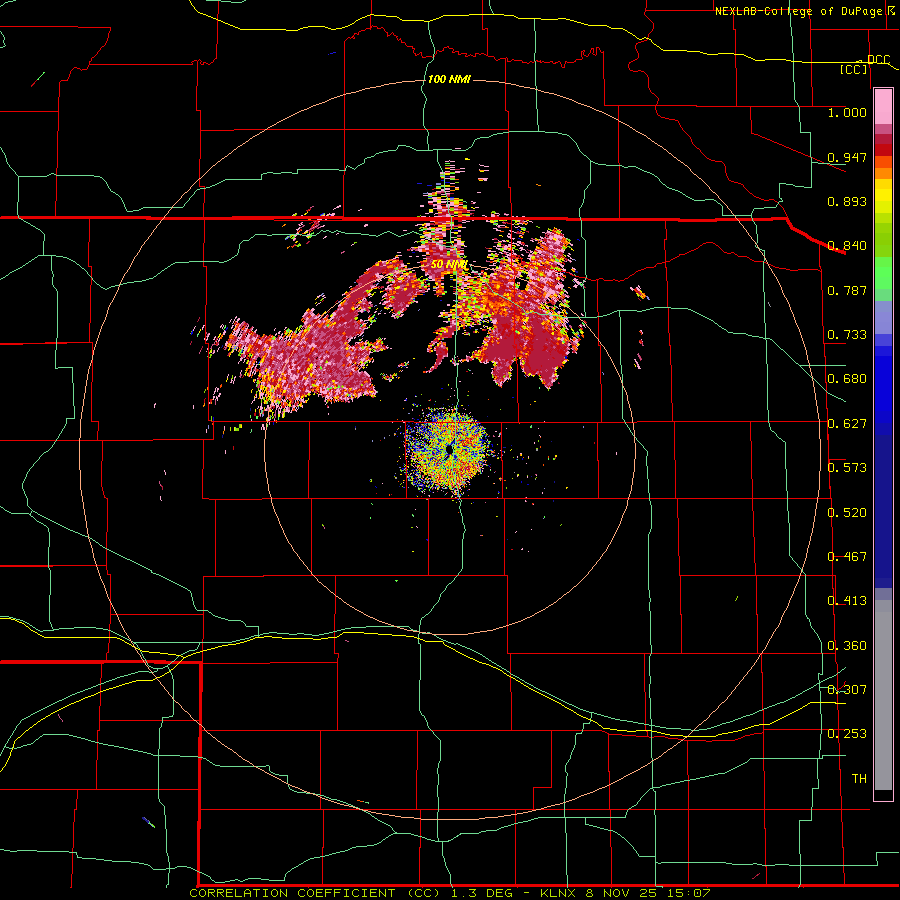Click the 0.413 color scale value
This screenshot has width=900, height=900.
(x=847, y=601)
